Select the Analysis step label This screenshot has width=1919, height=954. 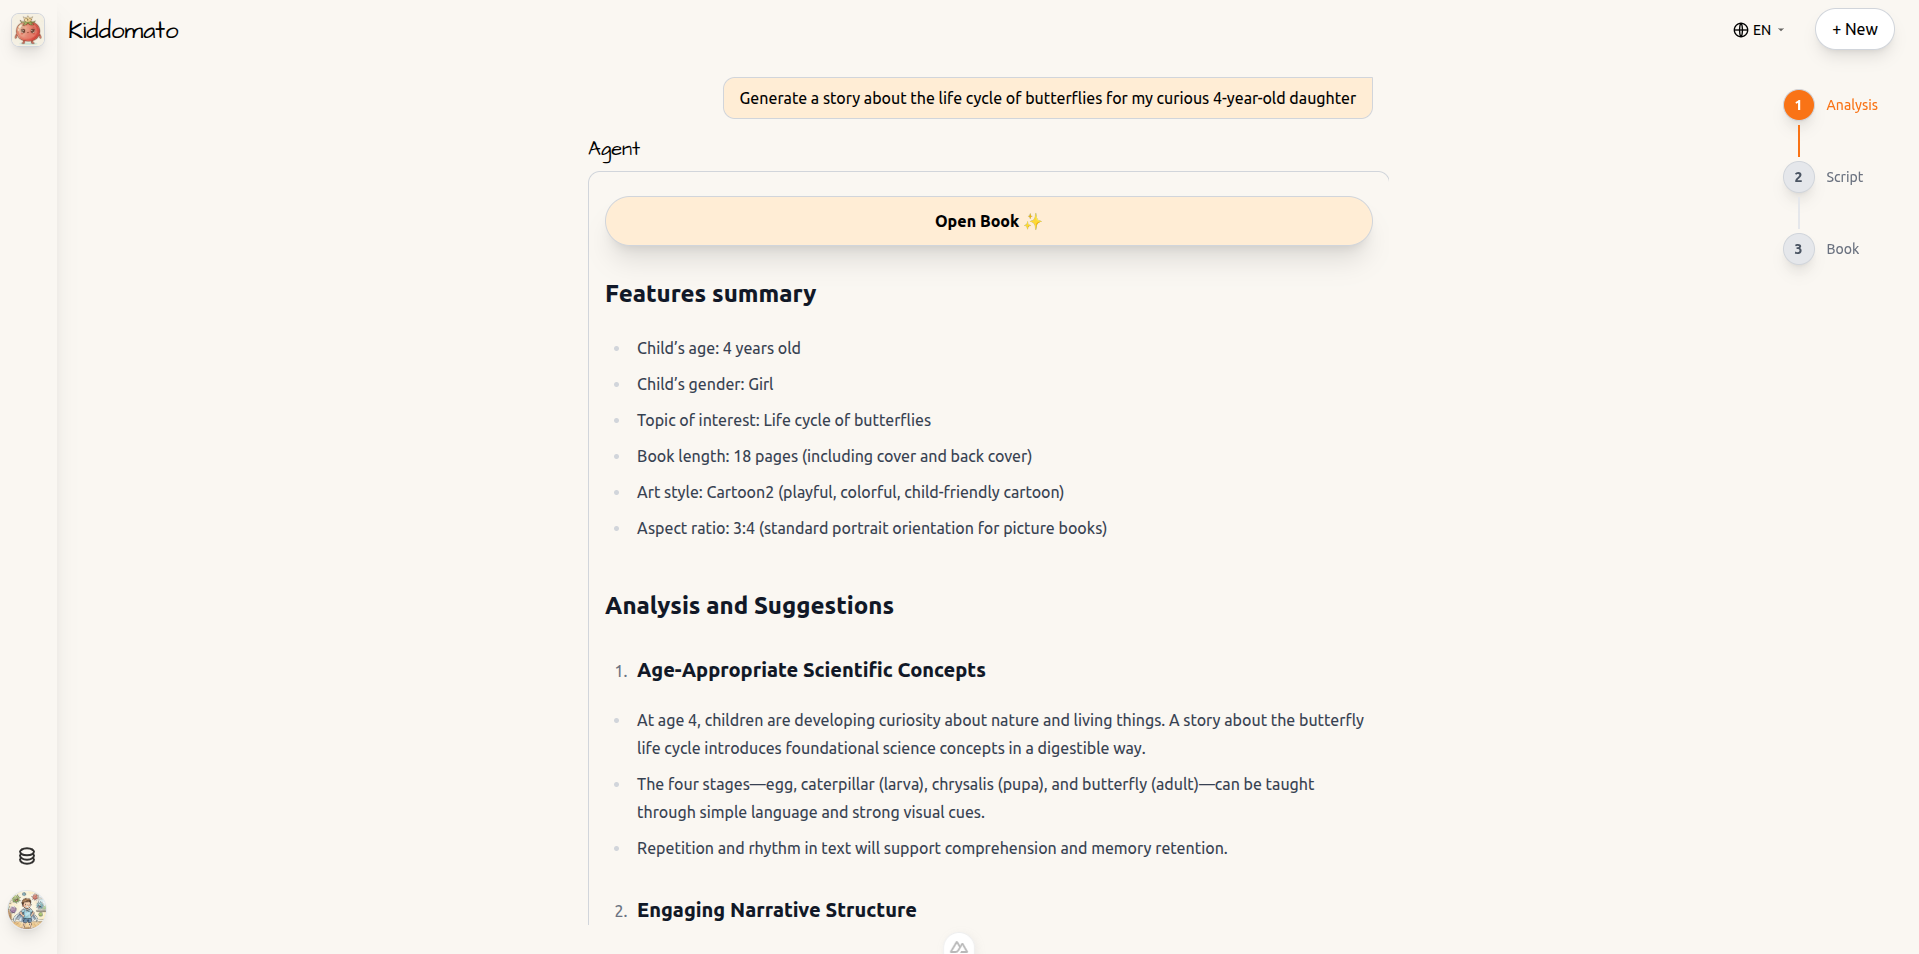coord(1851,104)
